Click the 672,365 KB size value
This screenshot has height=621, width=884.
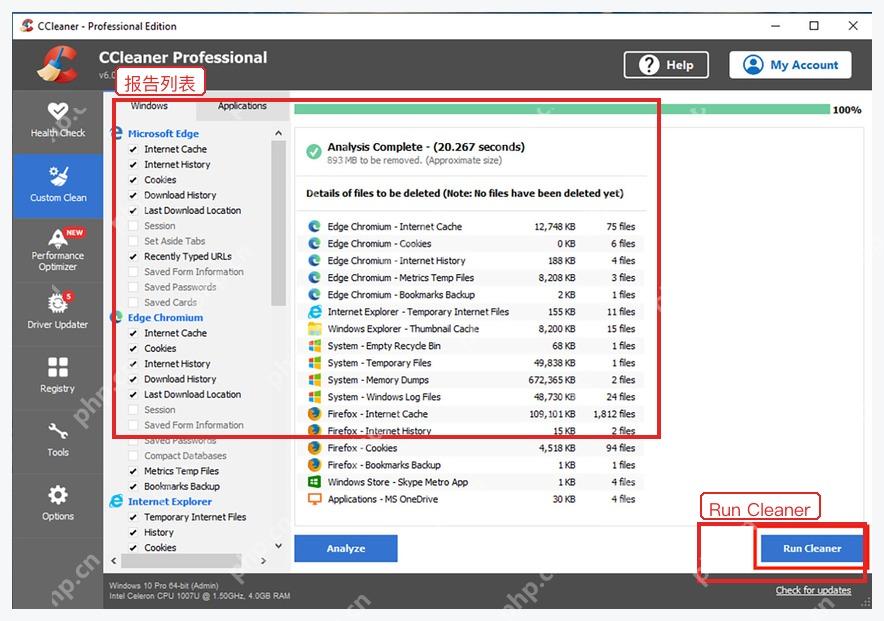552,380
